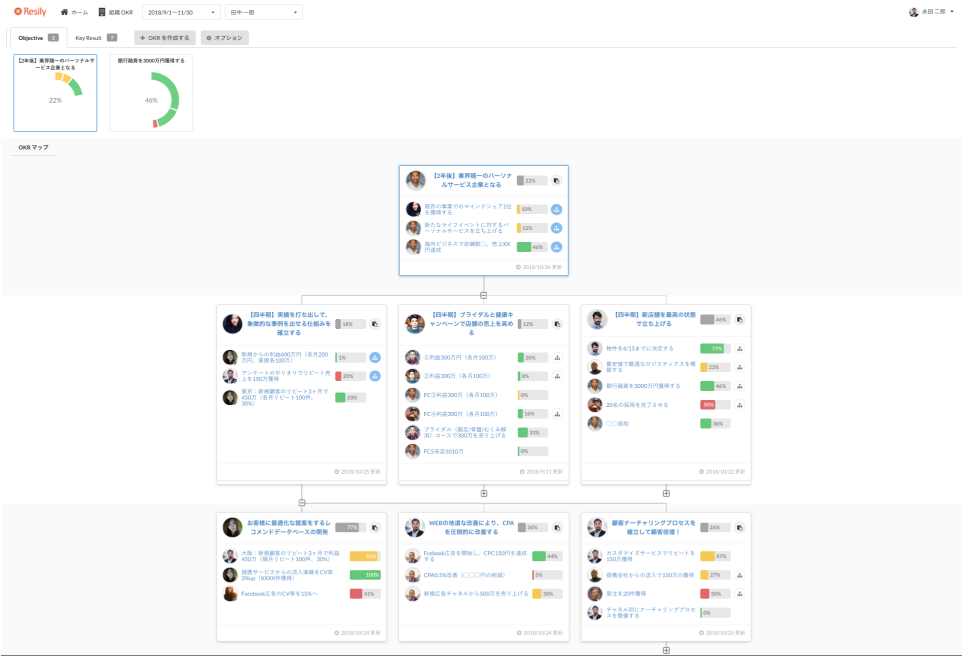Open the 田中一郎 user dropdown
This screenshot has height=656, width=962.
[x=263, y=12]
